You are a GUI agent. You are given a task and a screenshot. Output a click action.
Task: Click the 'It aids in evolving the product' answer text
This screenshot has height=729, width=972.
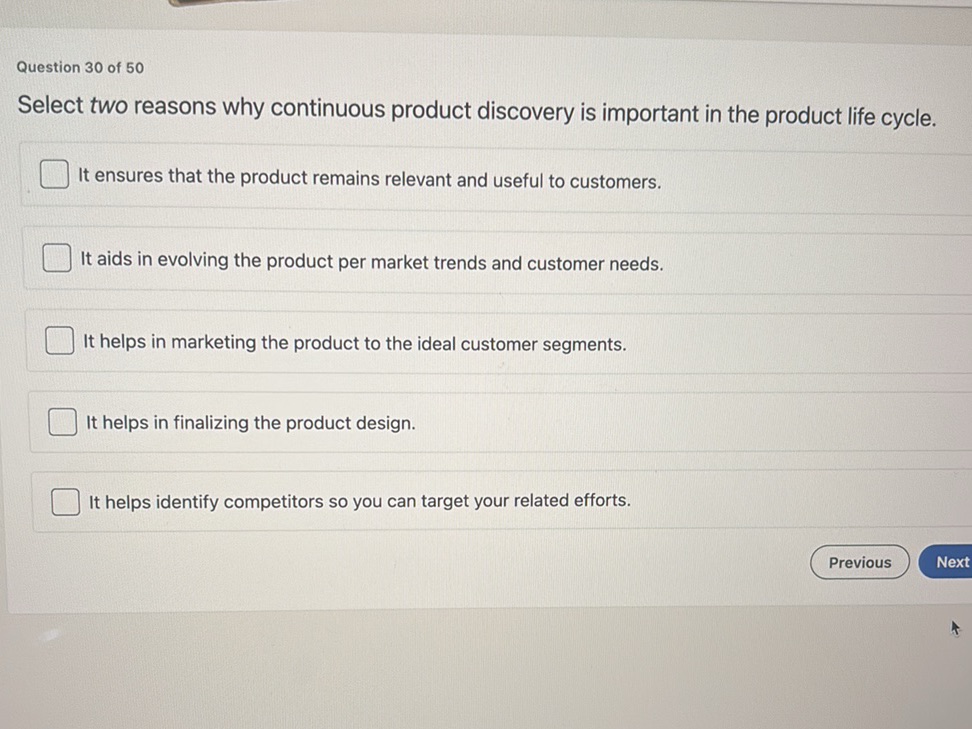(372, 263)
